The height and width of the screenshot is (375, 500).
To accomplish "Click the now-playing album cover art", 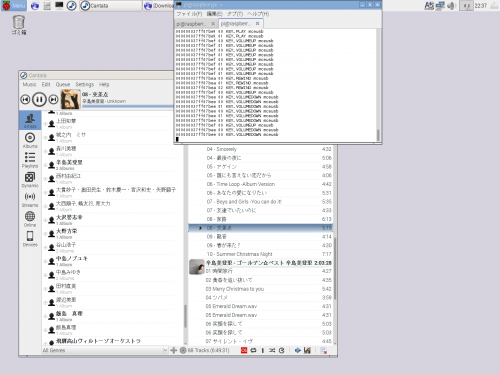I will tap(71, 99).
